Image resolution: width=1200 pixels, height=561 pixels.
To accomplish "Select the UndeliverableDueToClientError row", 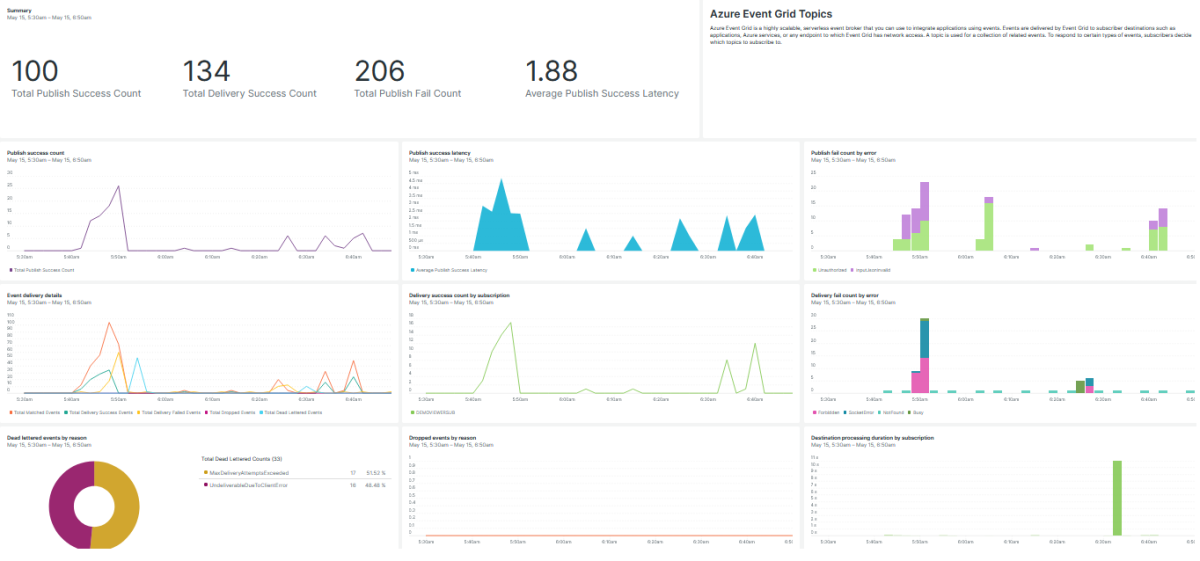I will (x=293, y=484).
